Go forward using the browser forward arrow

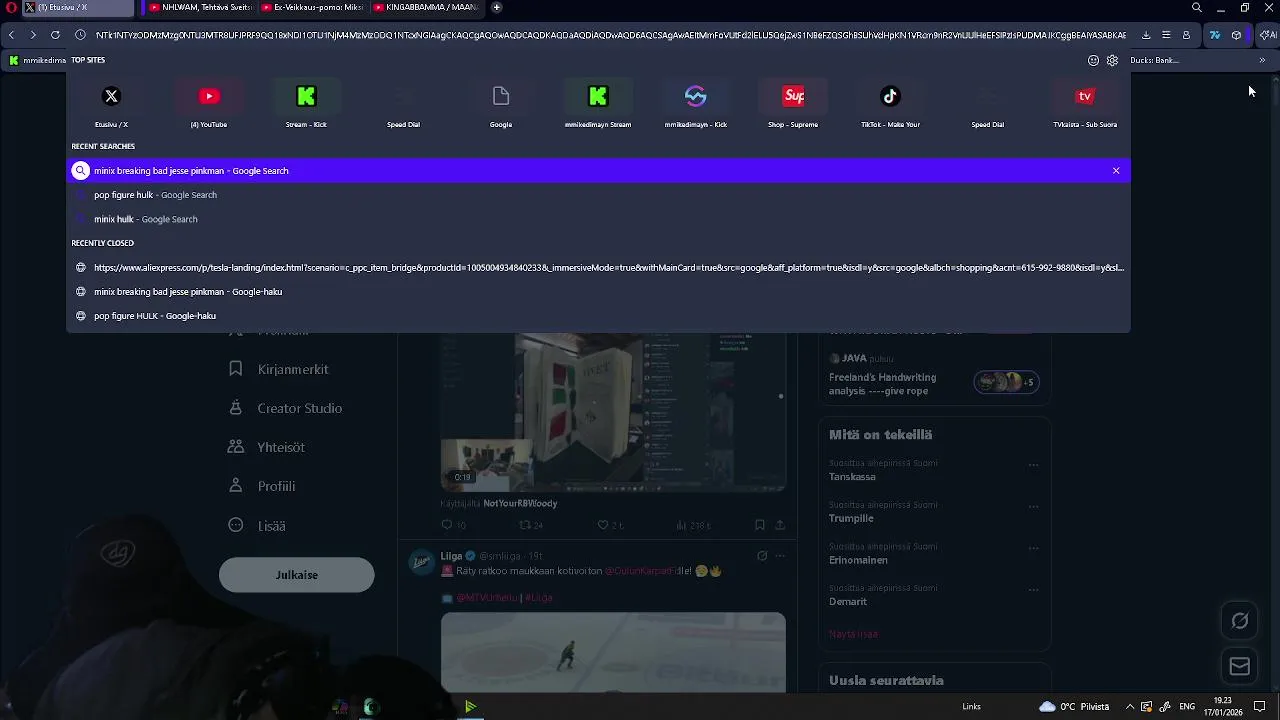[33, 35]
